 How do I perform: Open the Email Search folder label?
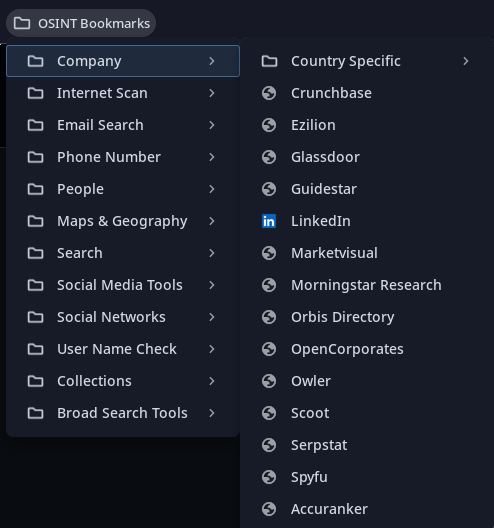coord(100,125)
